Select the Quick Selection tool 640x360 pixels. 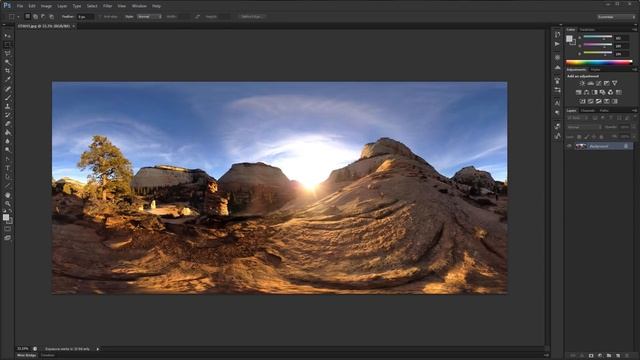[7, 62]
